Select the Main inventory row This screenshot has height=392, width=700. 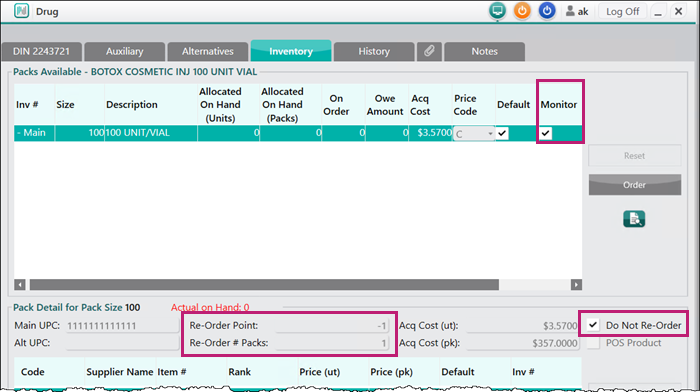pyautogui.click(x=298, y=133)
